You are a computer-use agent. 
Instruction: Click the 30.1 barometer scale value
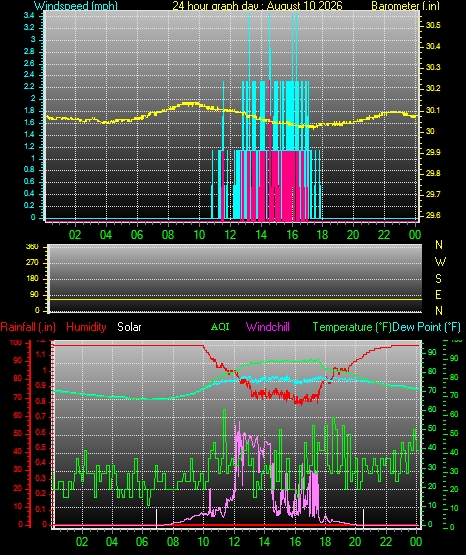click(433, 110)
